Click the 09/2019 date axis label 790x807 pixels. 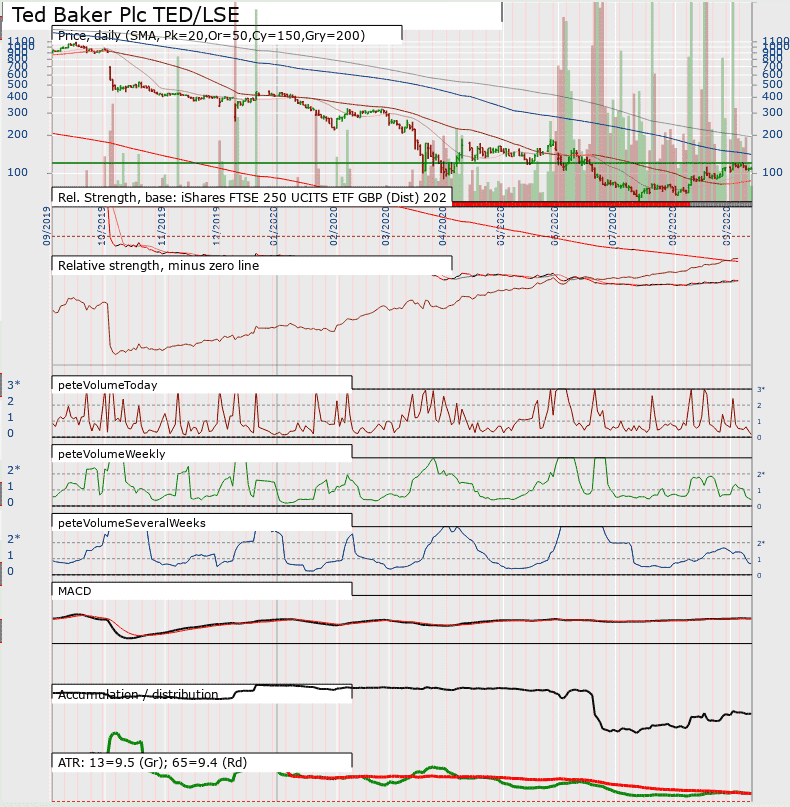click(47, 226)
